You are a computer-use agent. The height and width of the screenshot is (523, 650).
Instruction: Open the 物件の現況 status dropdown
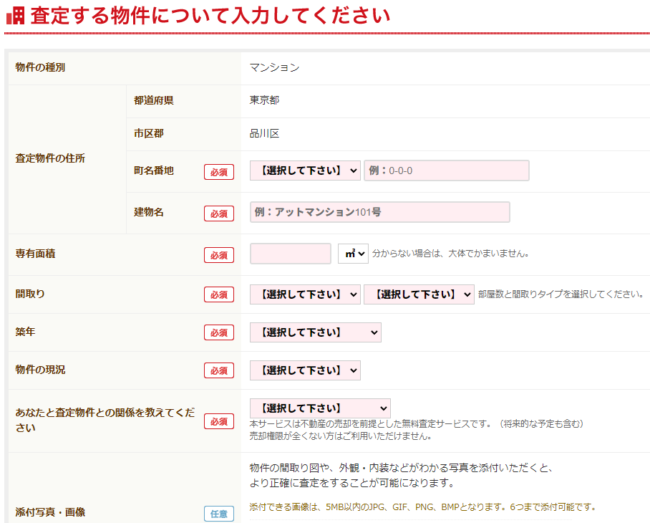[305, 370]
